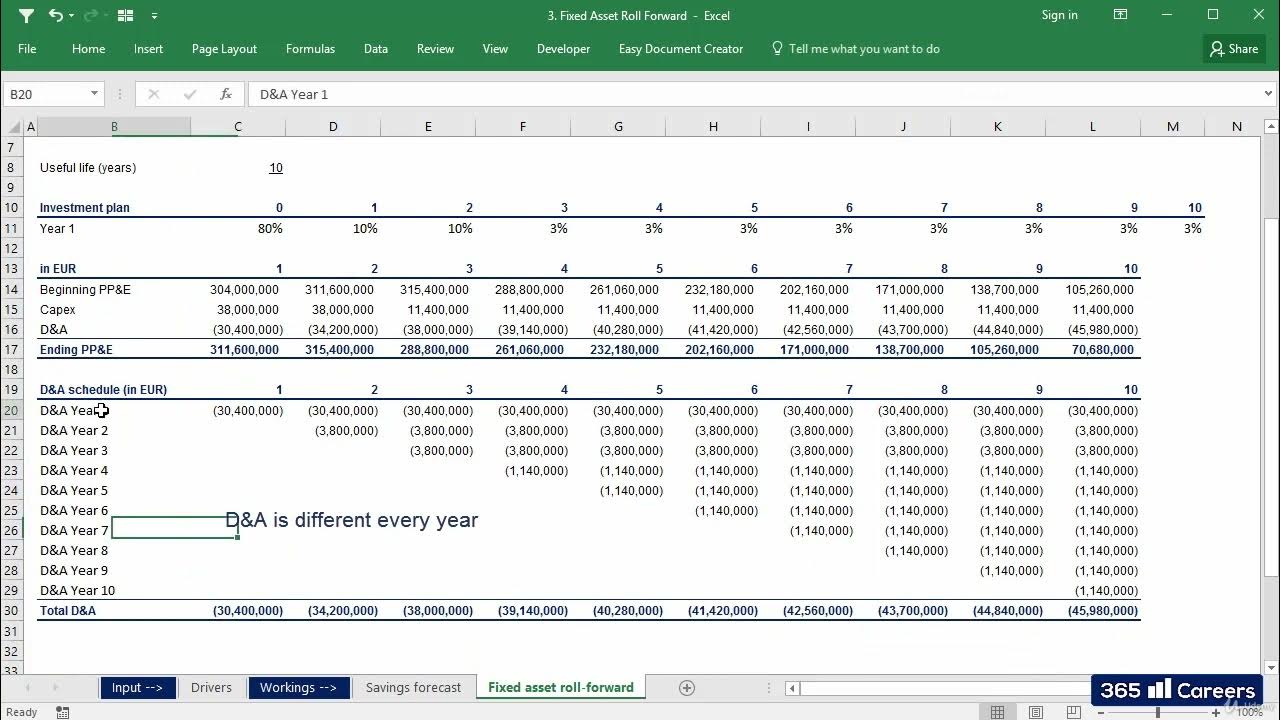Click the Share button
1280x720 pixels.
pyautogui.click(x=1234, y=49)
